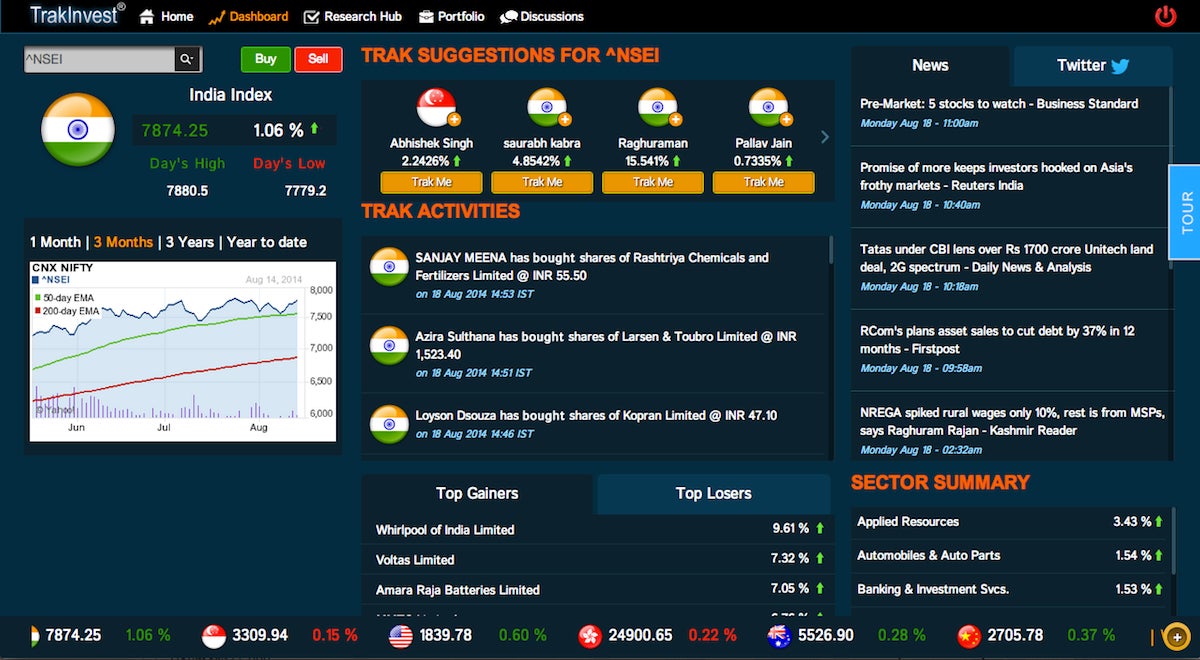Focus the ^NSEI symbol search field
Viewport: 1200px width, 660px height.
[x=99, y=59]
